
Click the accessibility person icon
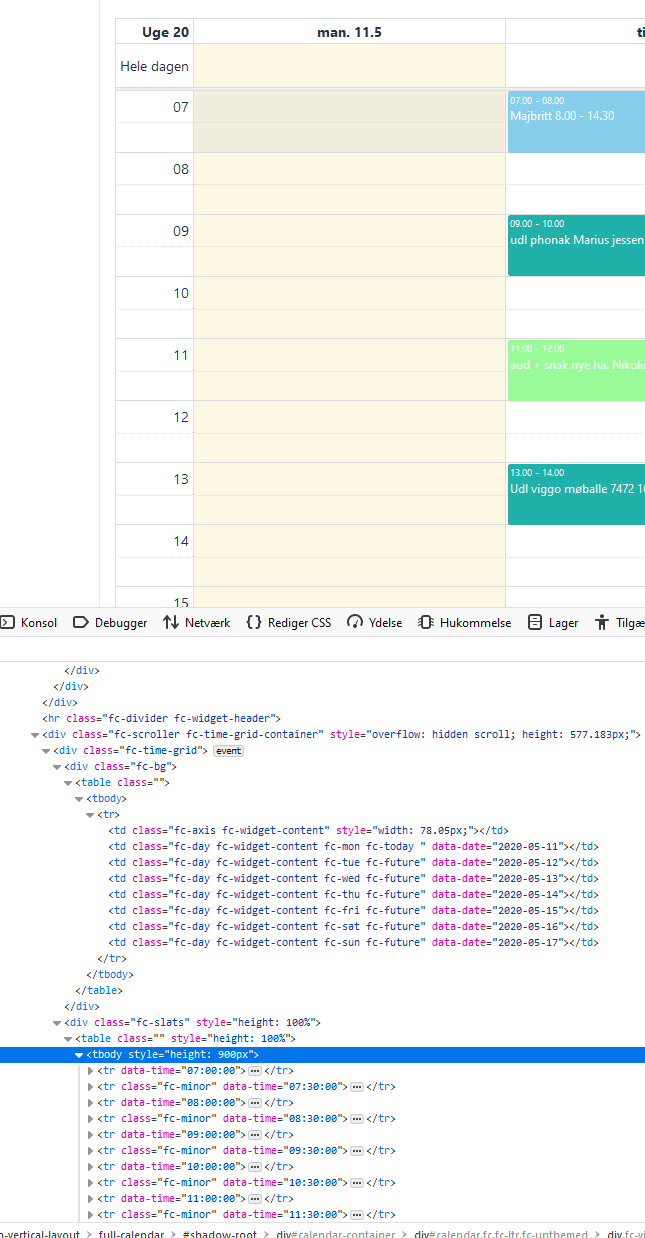point(602,622)
